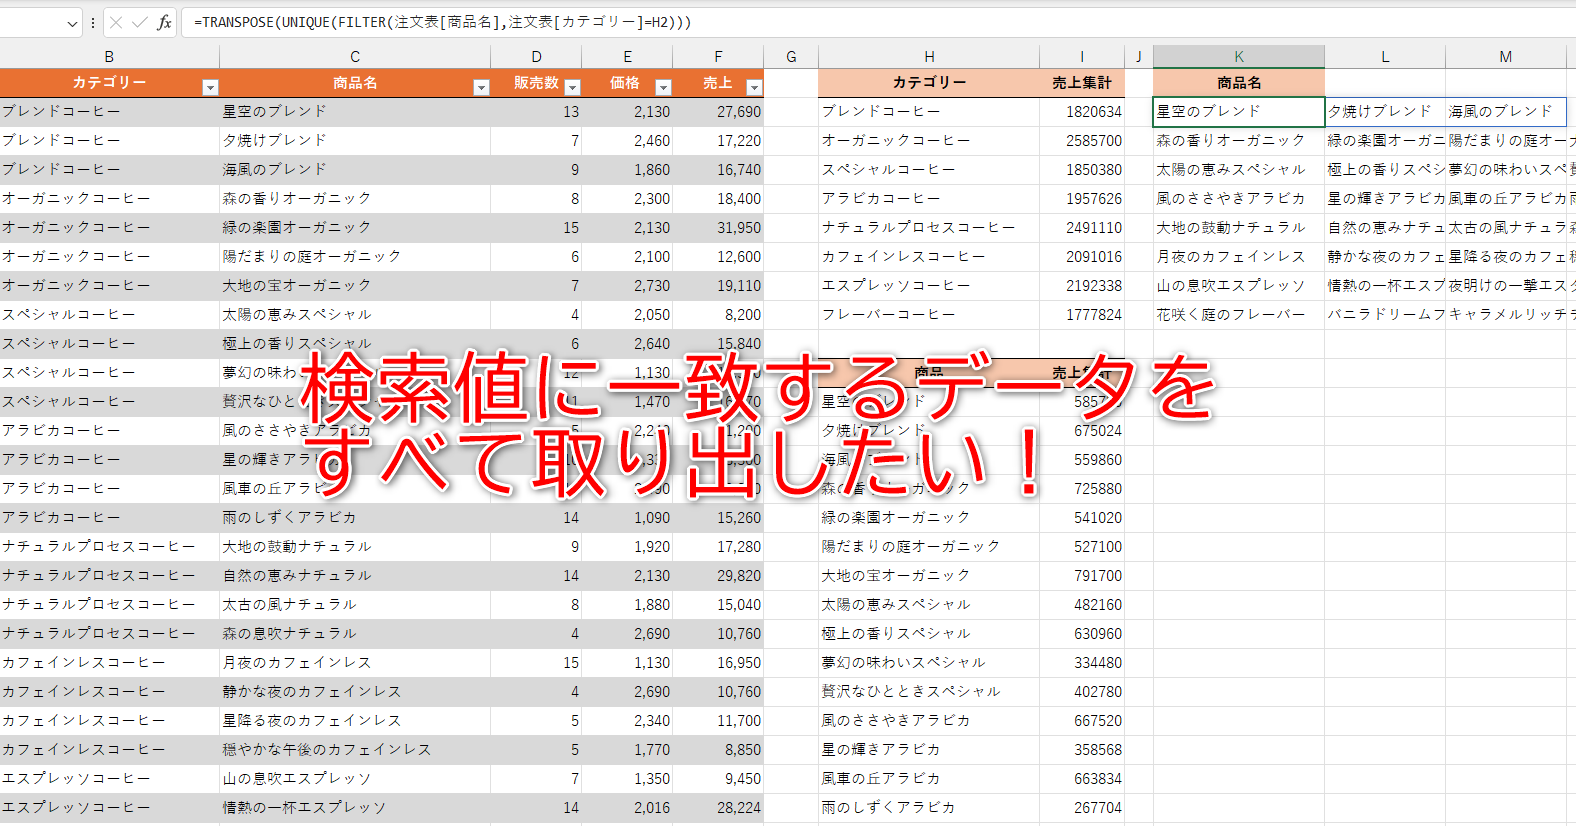Select 穏やかな午後のカフェインレス cell
Viewport: 1576px width, 826px height.
tap(355, 750)
